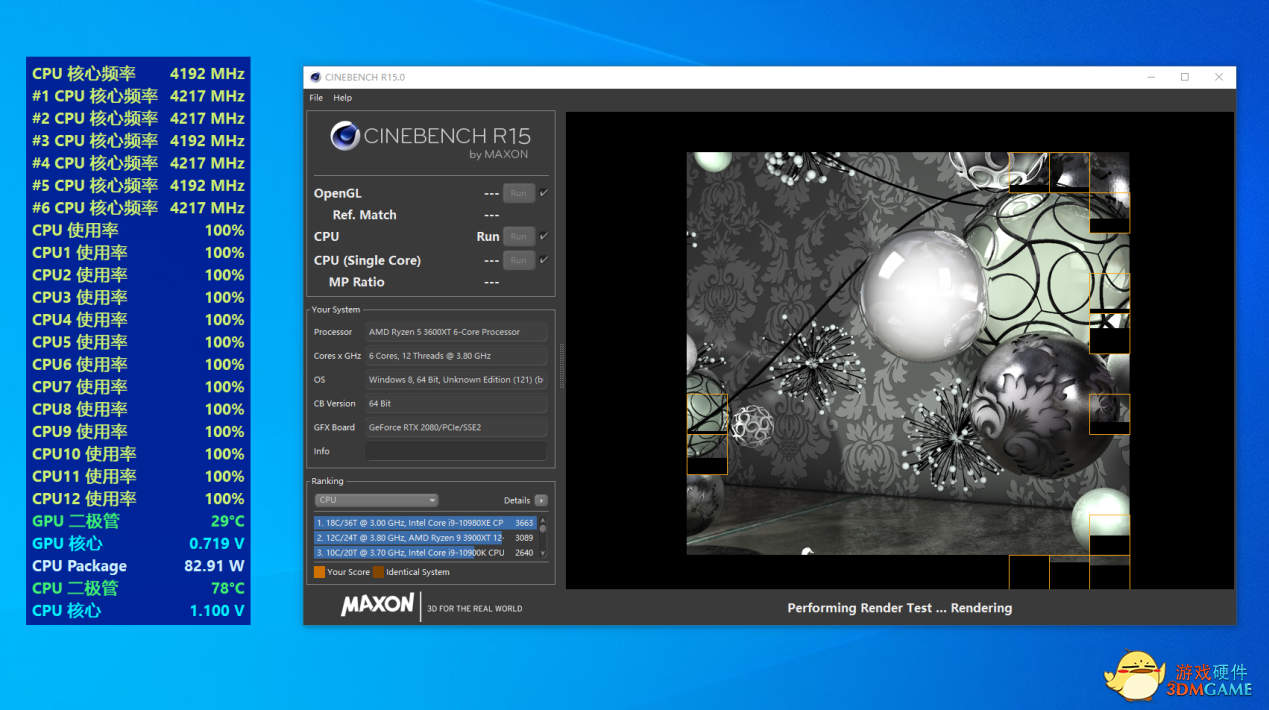Click the Cores x GHz field
Viewport: 1269px width, 710px height.
pyautogui.click(x=456, y=356)
